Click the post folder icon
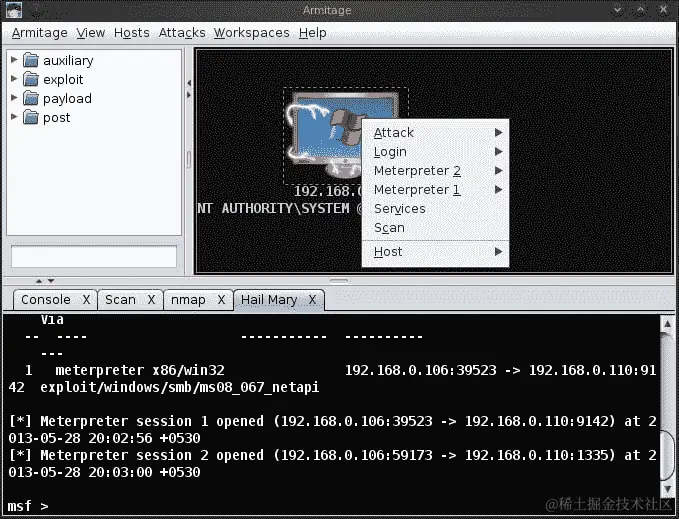679x519 pixels. pos(31,117)
